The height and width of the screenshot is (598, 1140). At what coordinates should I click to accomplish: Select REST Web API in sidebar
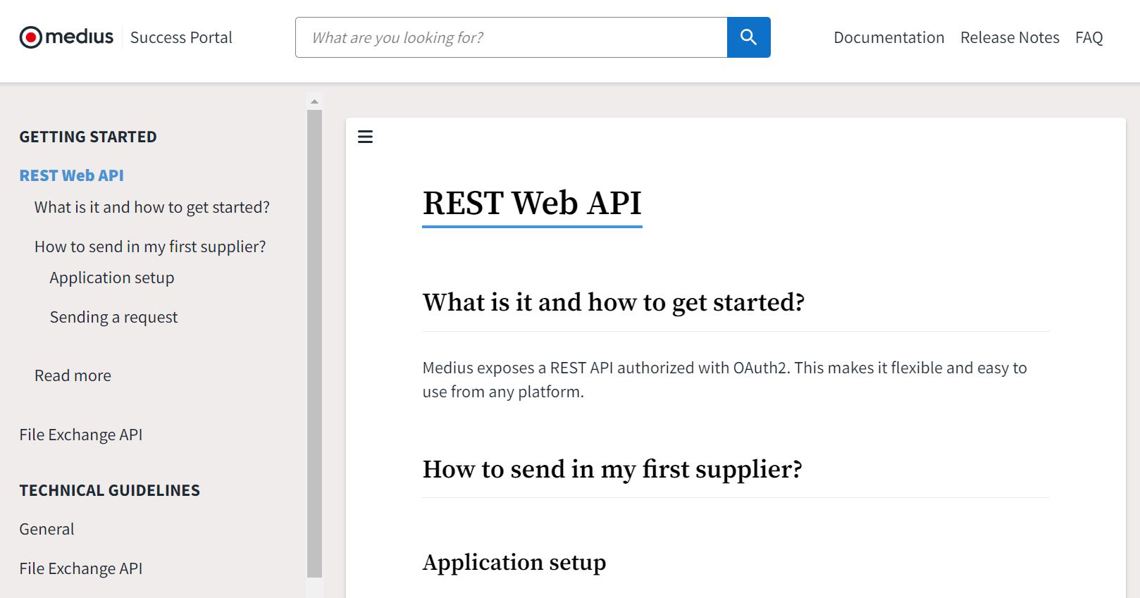pos(71,175)
